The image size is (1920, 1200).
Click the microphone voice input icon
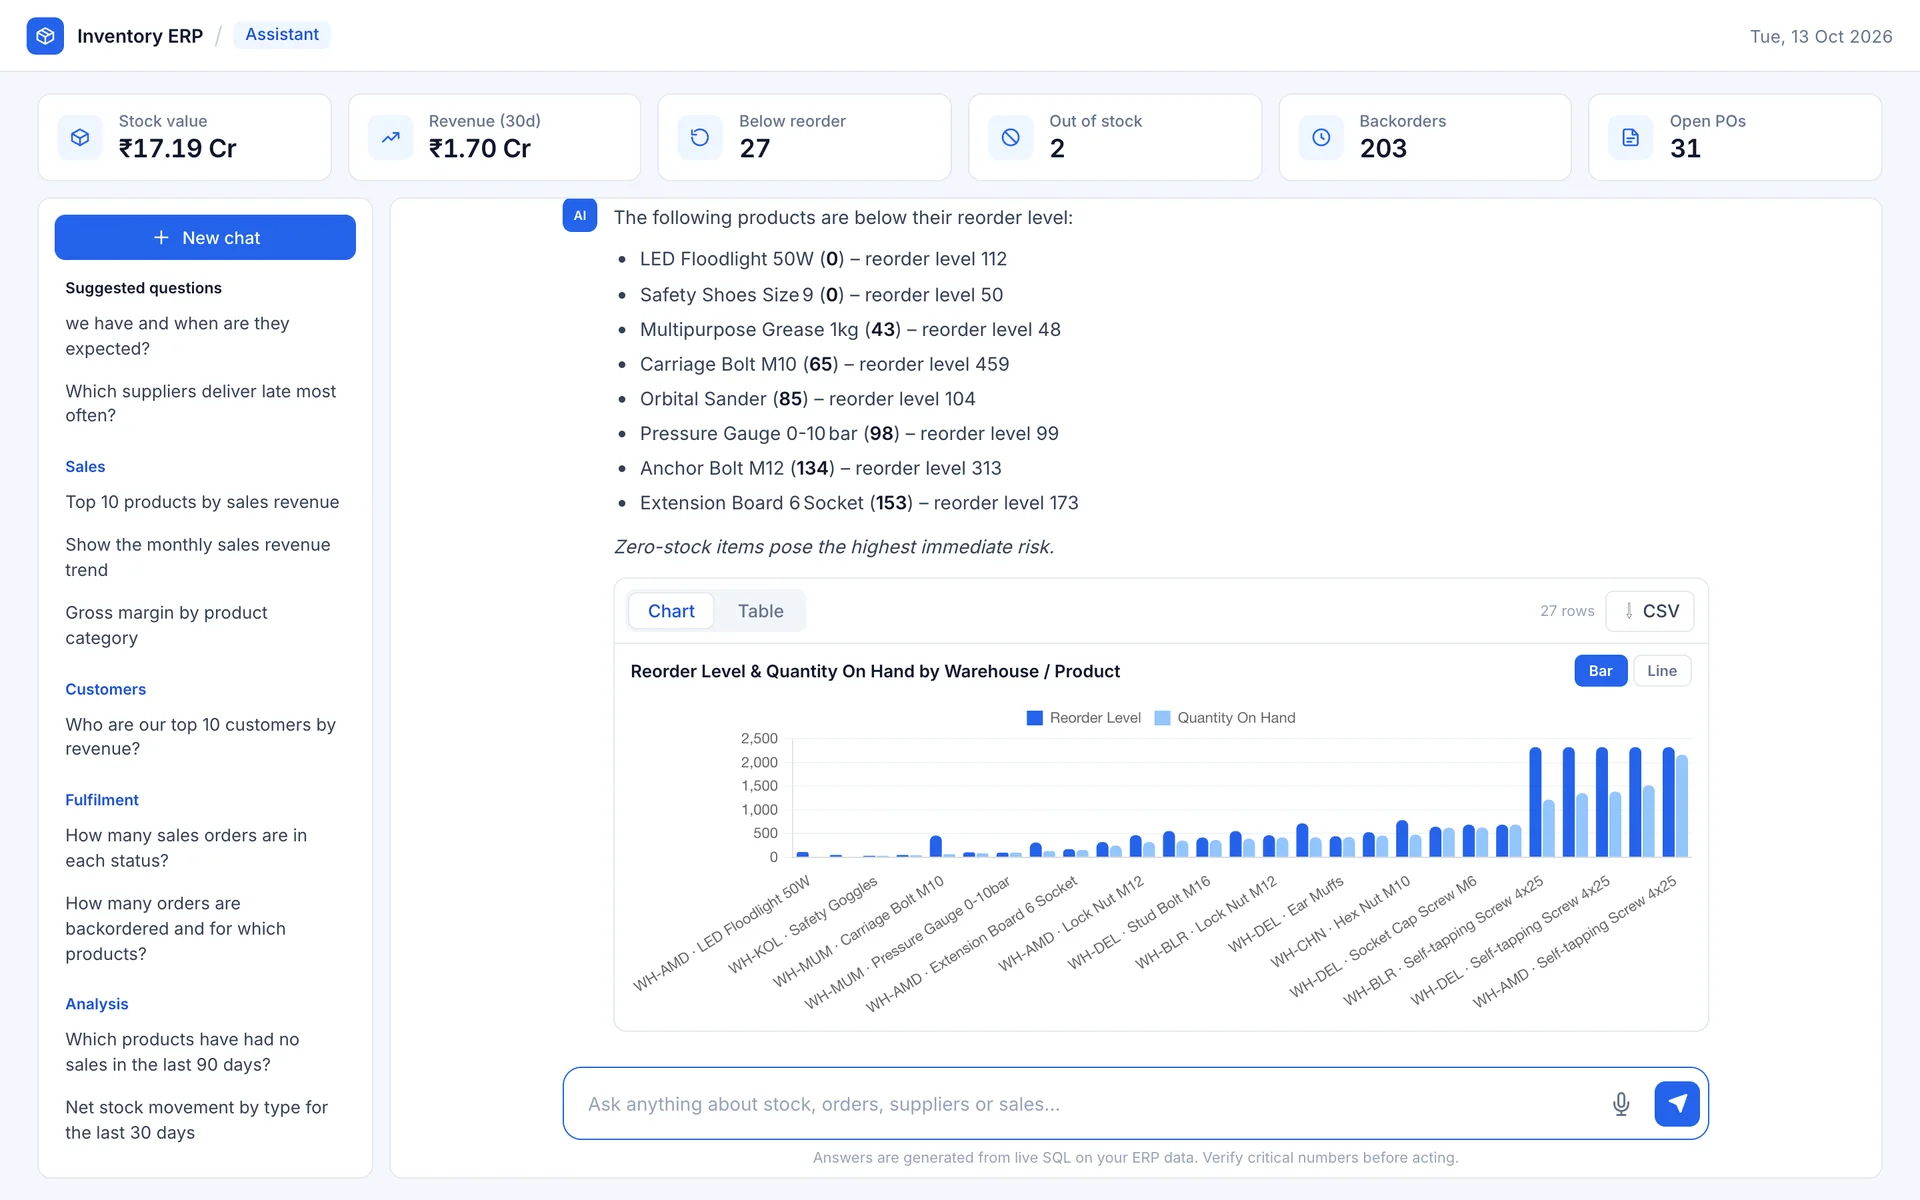[x=1621, y=1104]
